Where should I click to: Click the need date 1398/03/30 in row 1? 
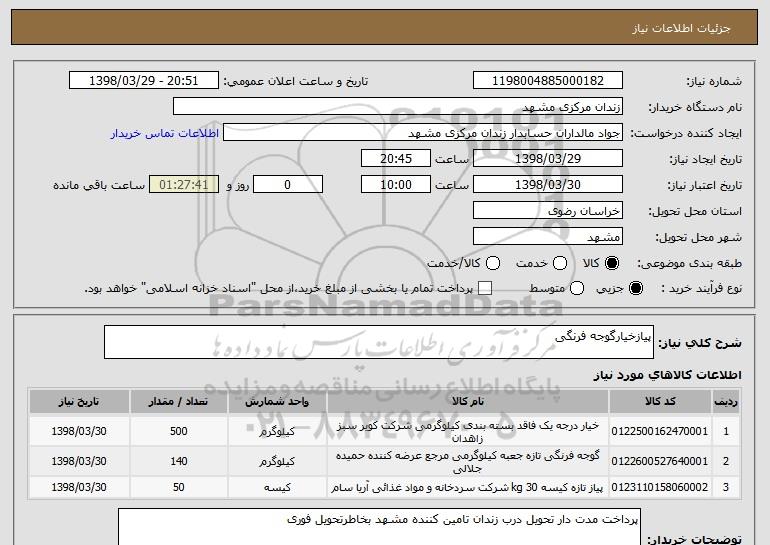79,432
